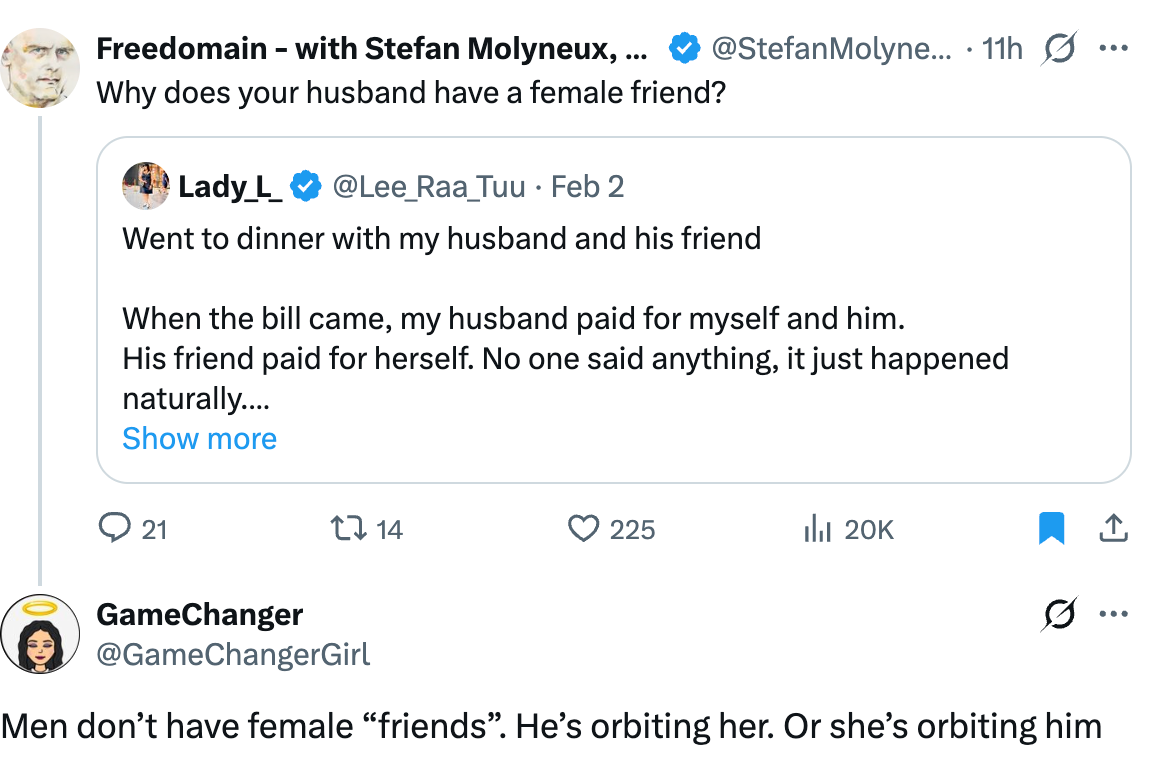
Task: Open Grok icon on GameChanger reply
Action: (x=1057, y=615)
